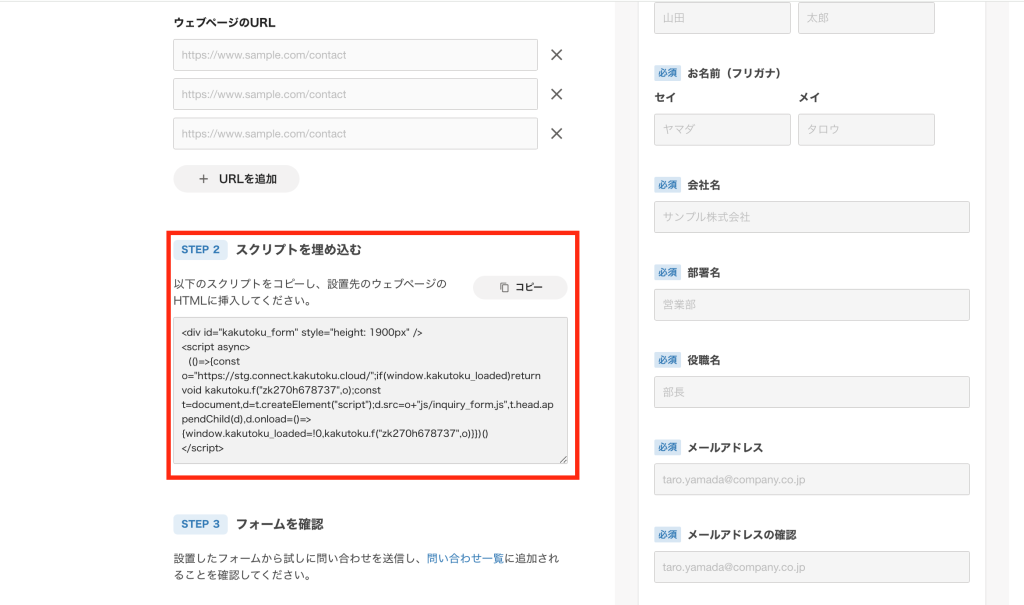The width and height of the screenshot is (1024, 605).
Task: Focus the 会社名 input field
Action: pyautogui.click(x=811, y=217)
